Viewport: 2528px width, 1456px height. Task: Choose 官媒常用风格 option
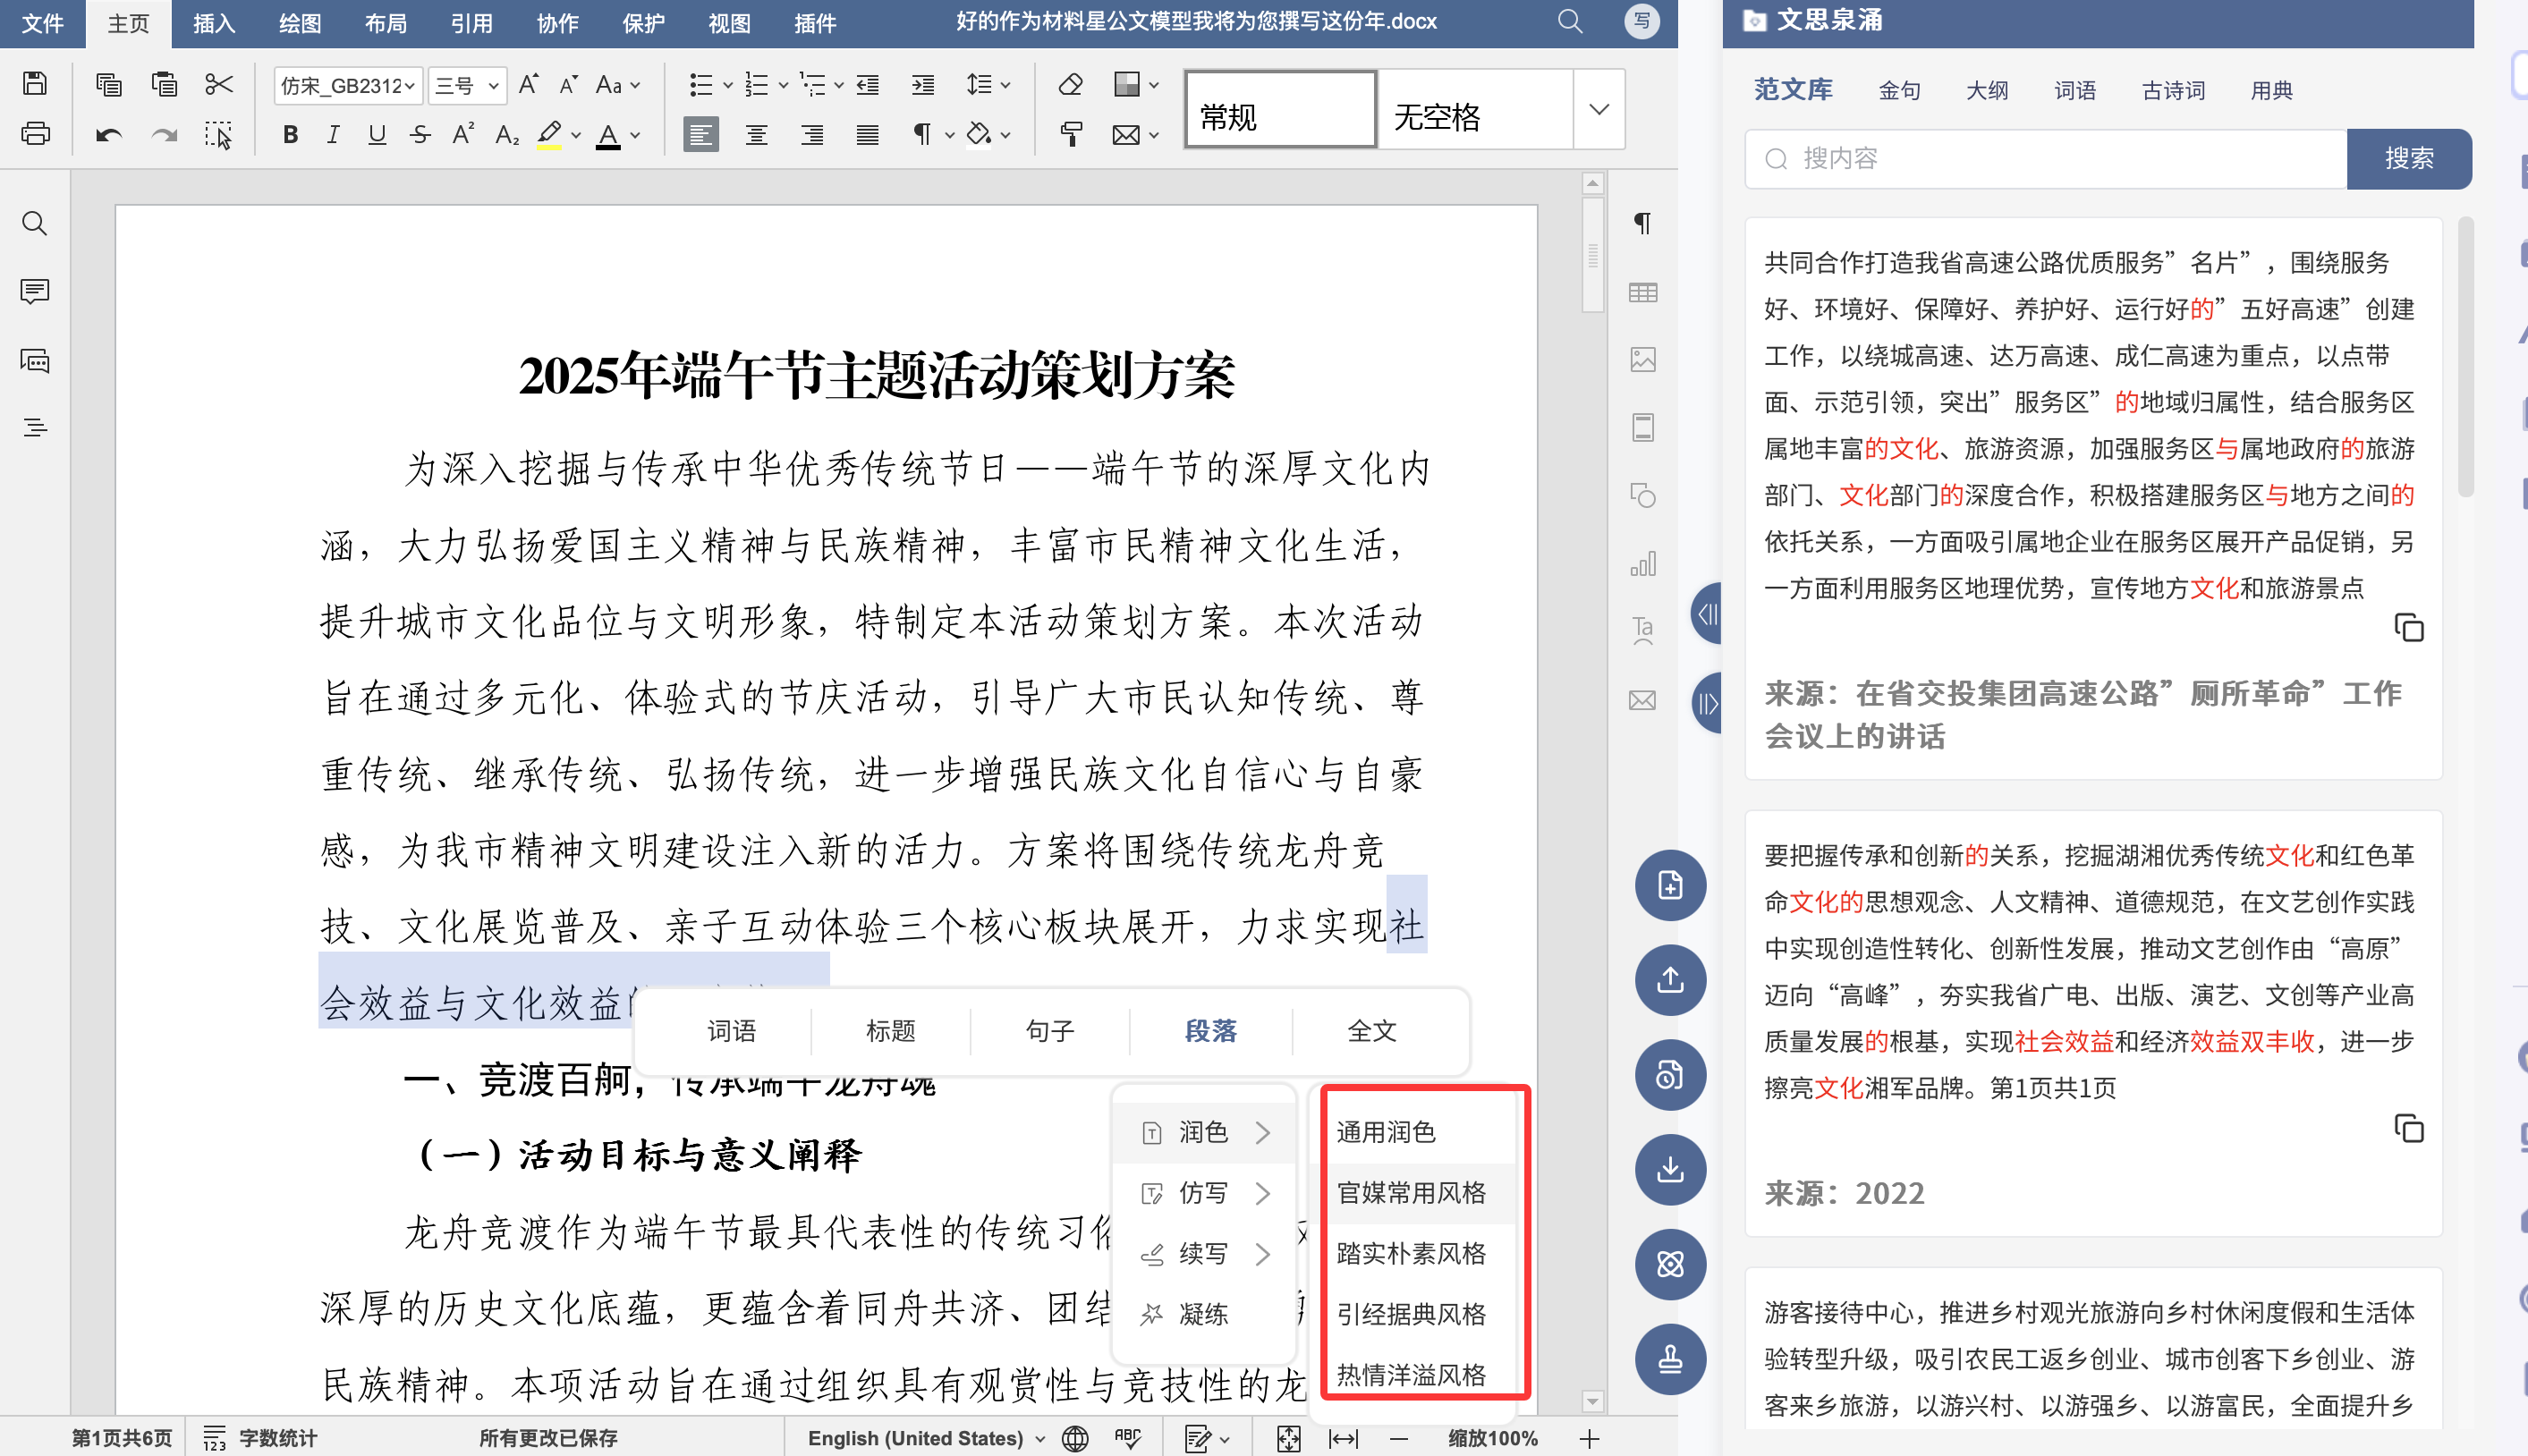tap(1411, 1193)
